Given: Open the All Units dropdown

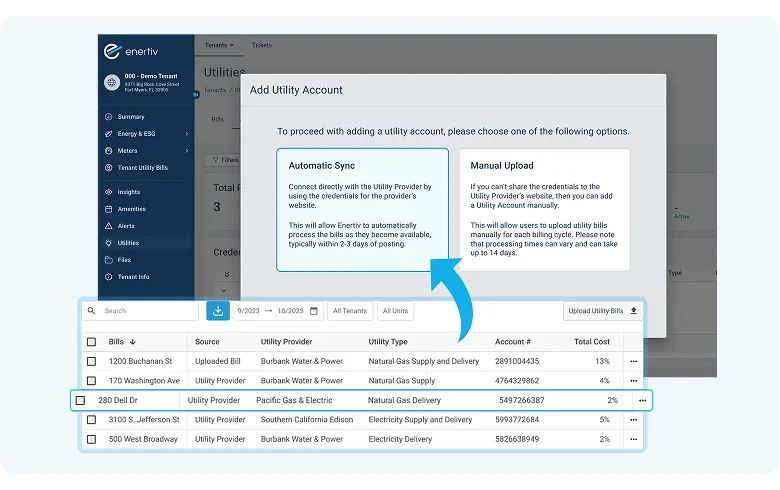Looking at the screenshot, I should [x=395, y=310].
